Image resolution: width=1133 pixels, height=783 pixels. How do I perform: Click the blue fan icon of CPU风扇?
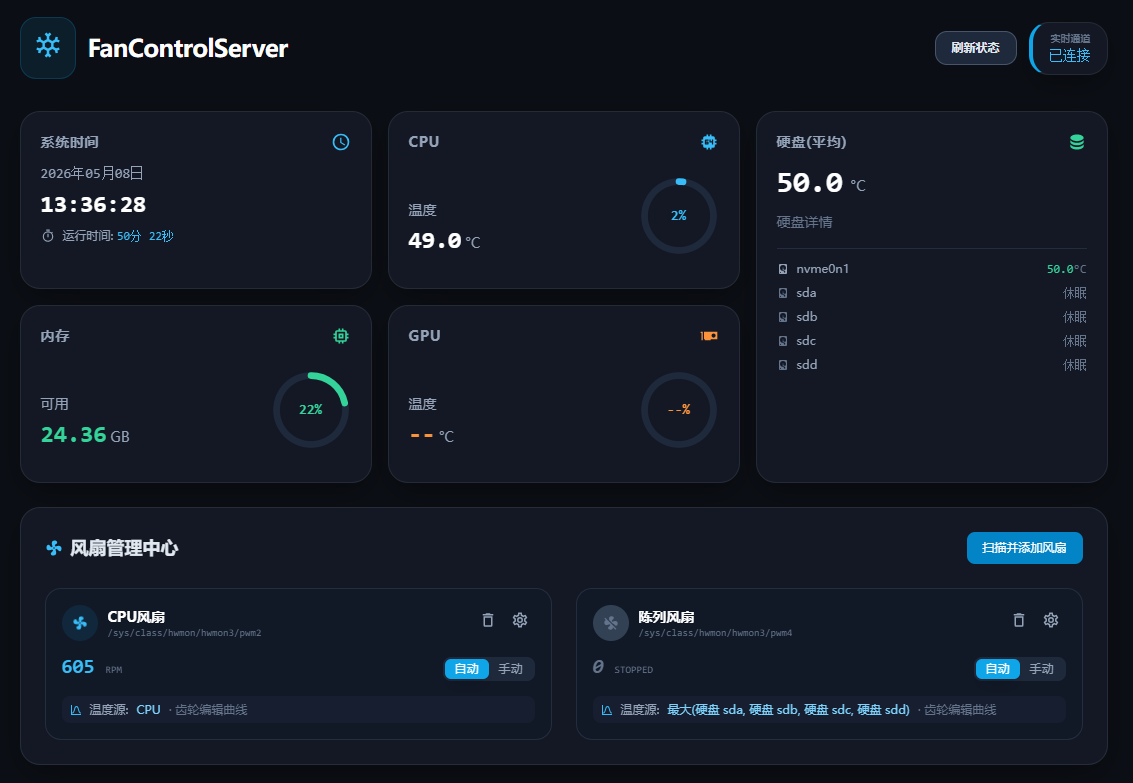[x=80, y=623]
